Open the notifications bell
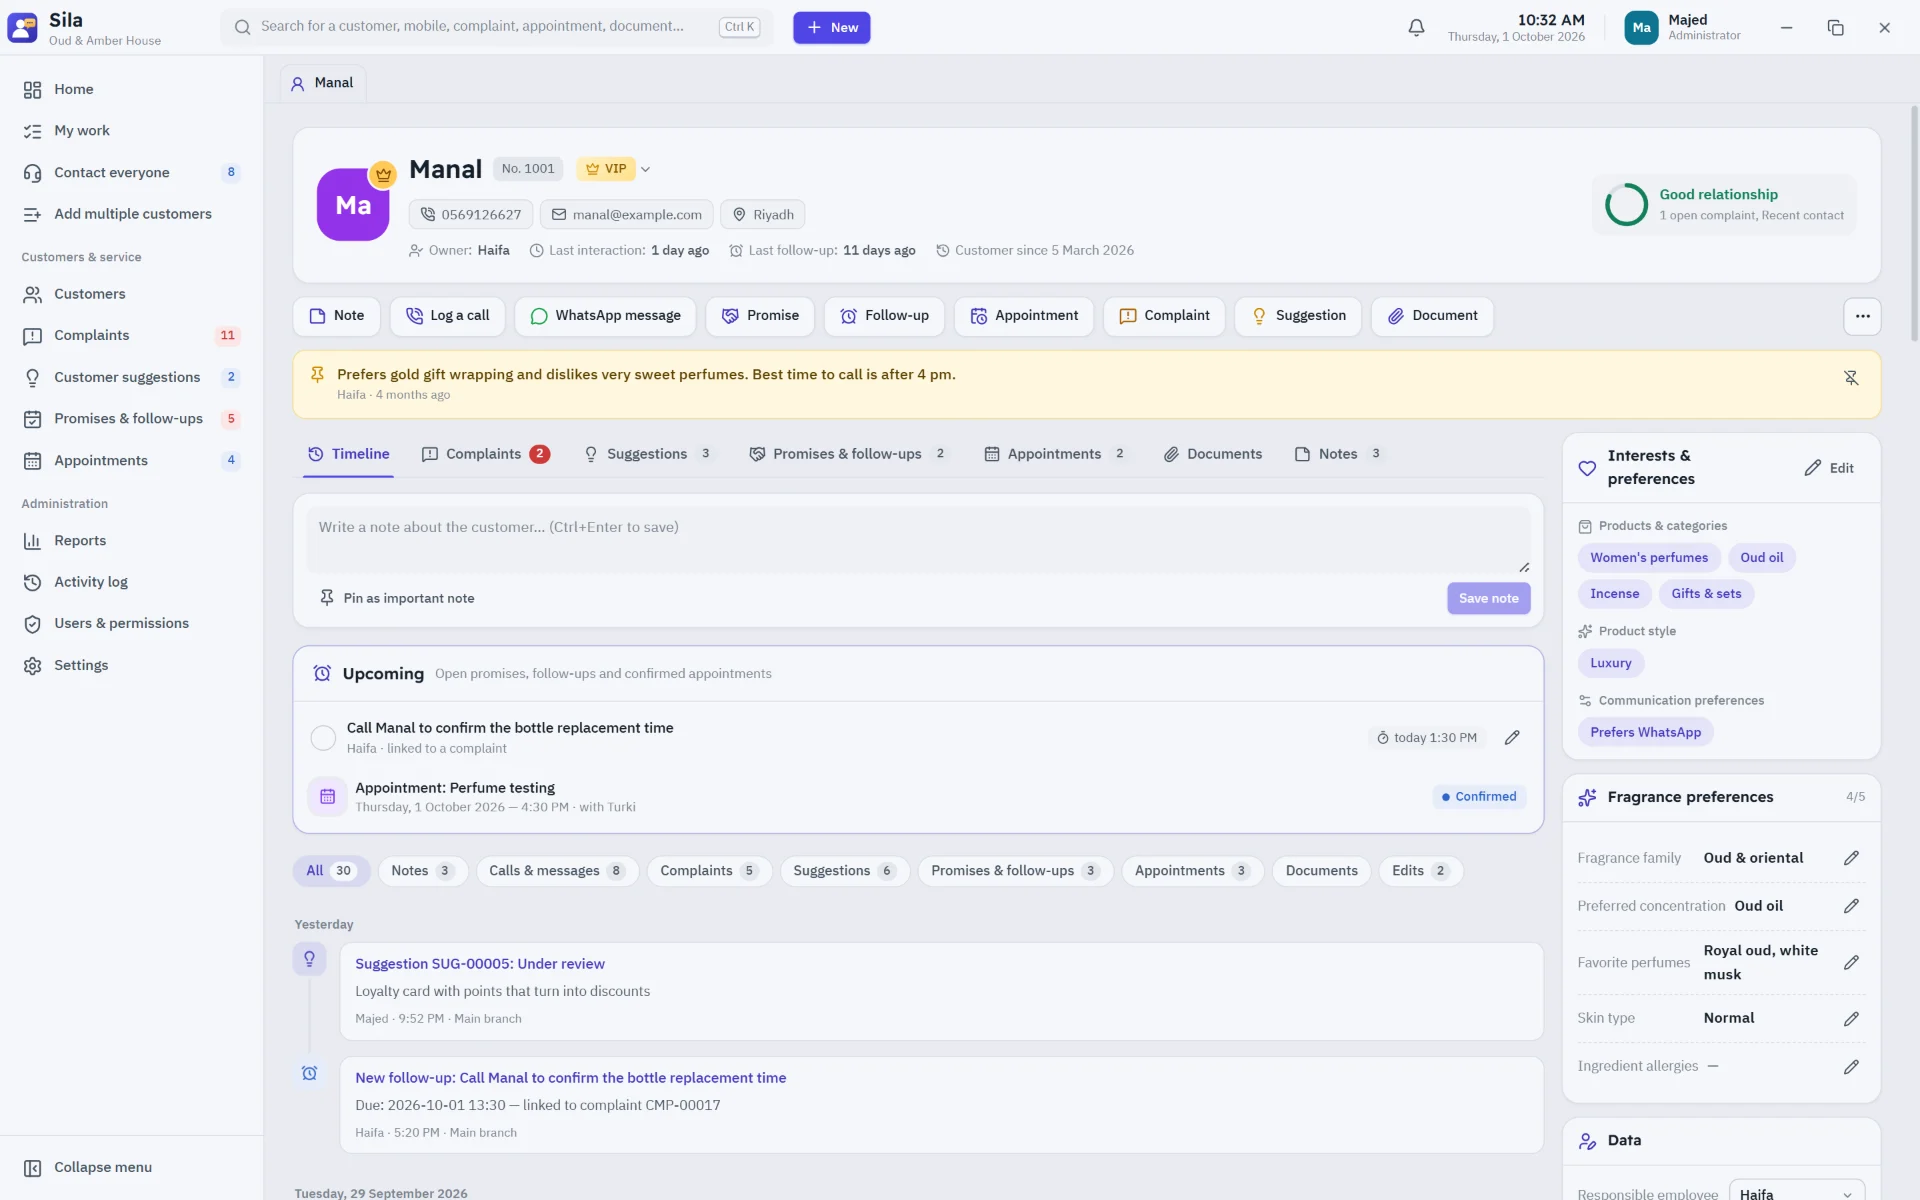The height and width of the screenshot is (1200, 1920). [1416, 28]
